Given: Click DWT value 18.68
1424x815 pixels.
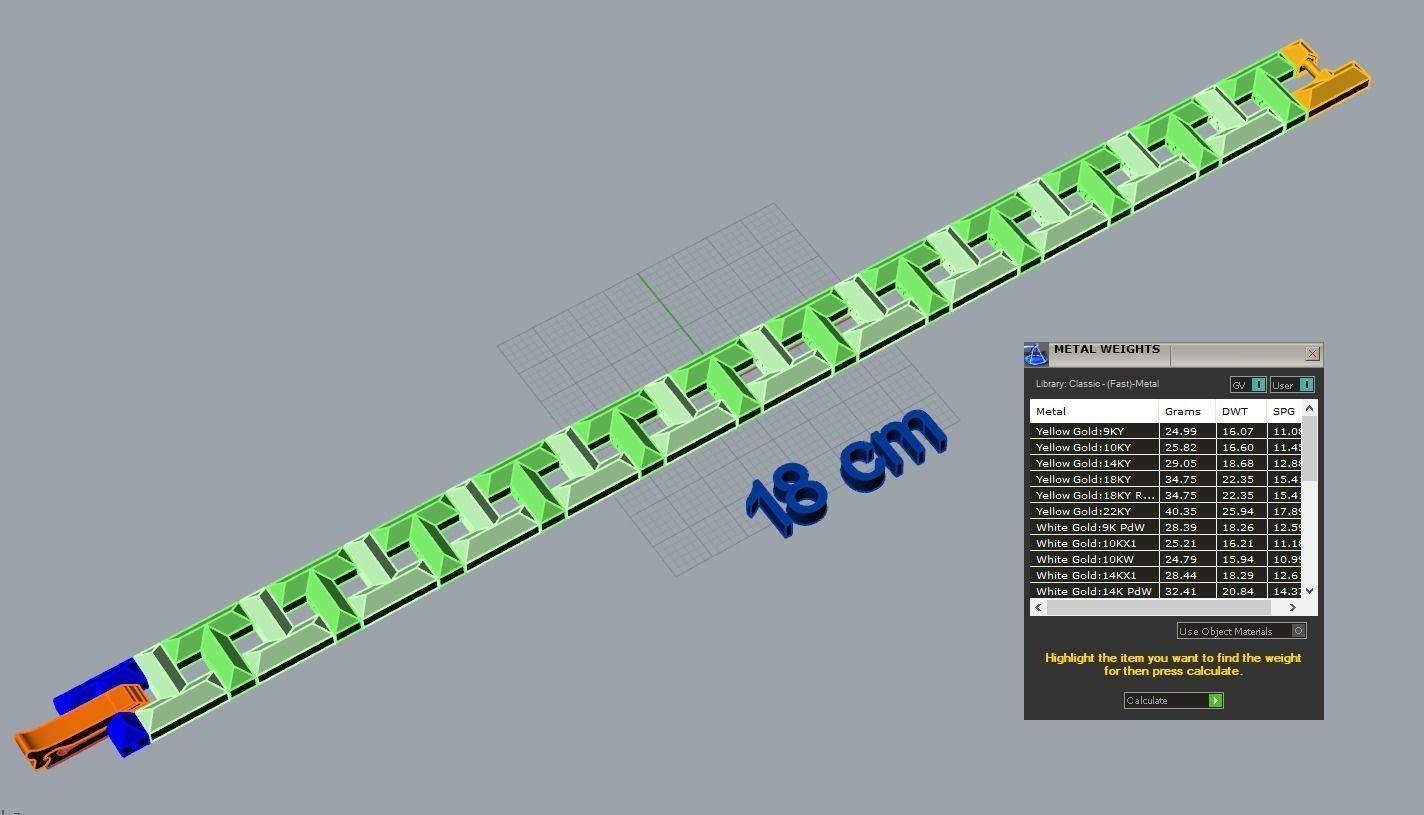Looking at the screenshot, I should (x=1237, y=463).
